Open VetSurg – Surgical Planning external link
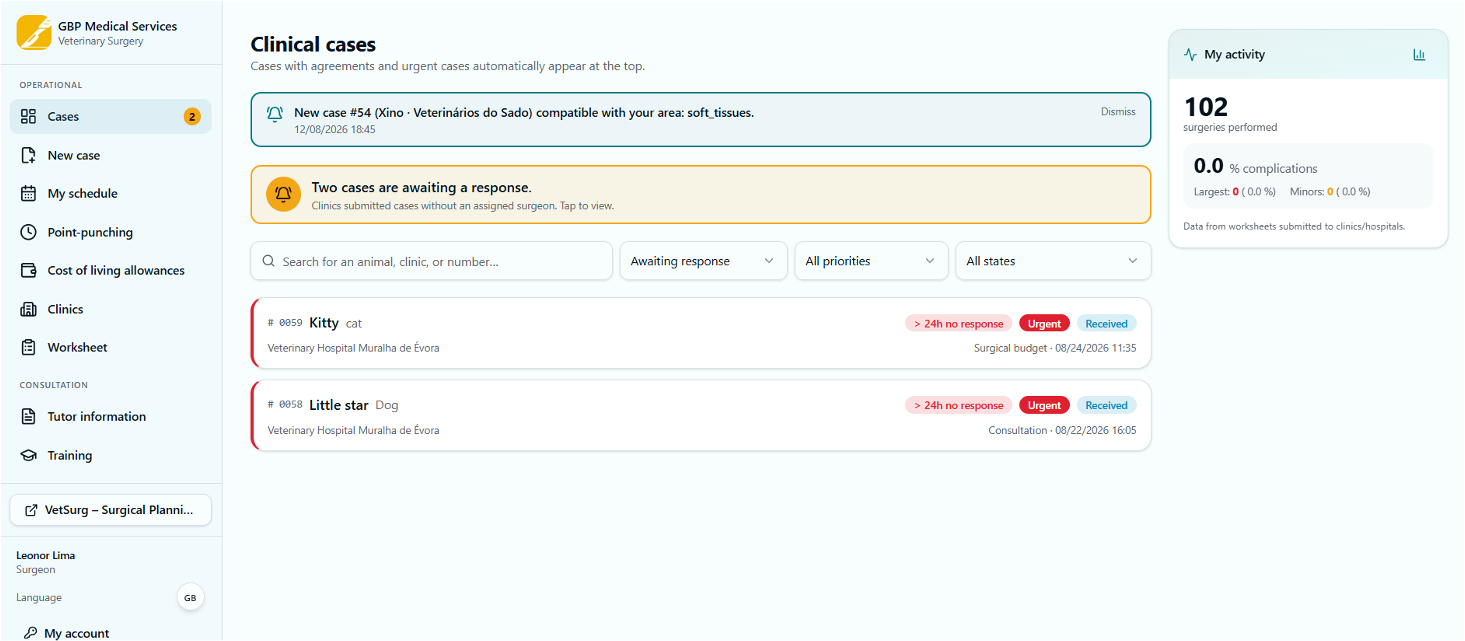Viewport: 1465px width, 641px height. point(110,510)
